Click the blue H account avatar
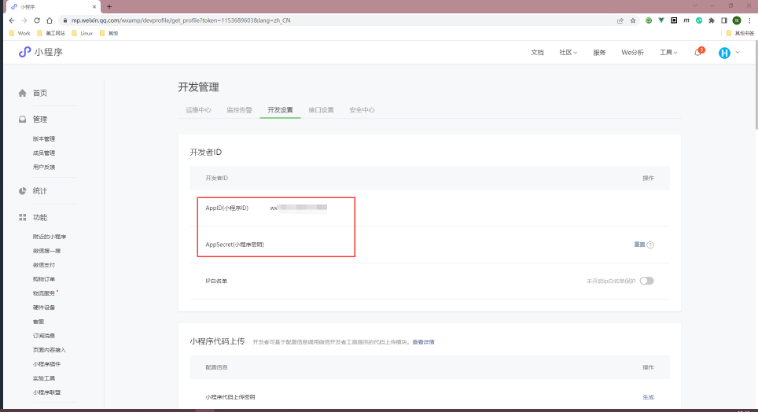Screen dimensions: 758x413 [x=724, y=53]
